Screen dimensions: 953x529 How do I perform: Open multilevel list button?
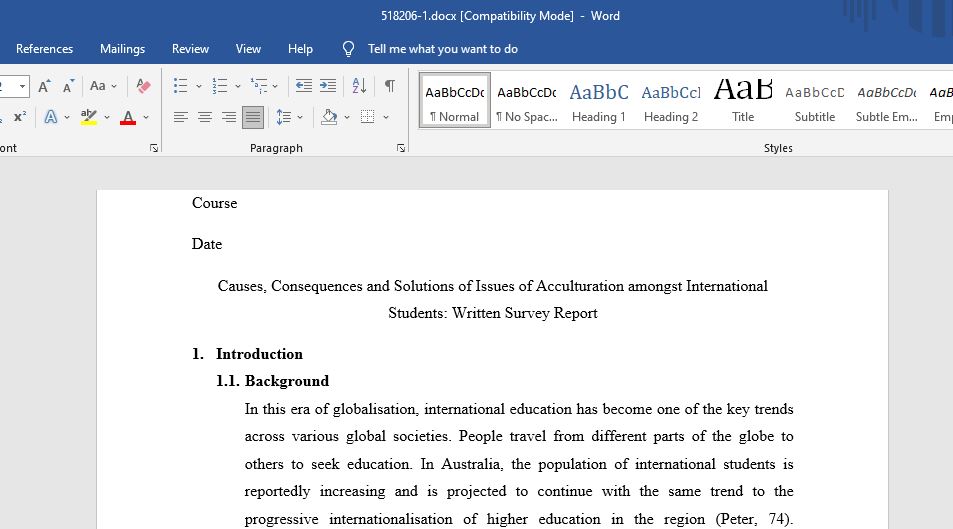pos(259,86)
